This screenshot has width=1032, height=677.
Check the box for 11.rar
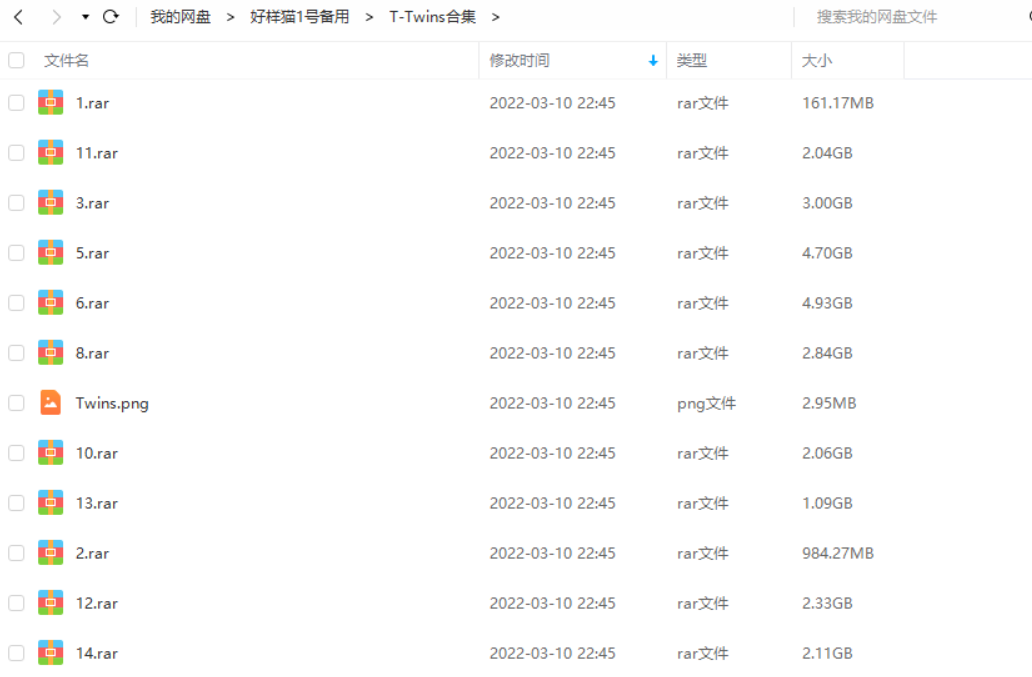pos(16,153)
